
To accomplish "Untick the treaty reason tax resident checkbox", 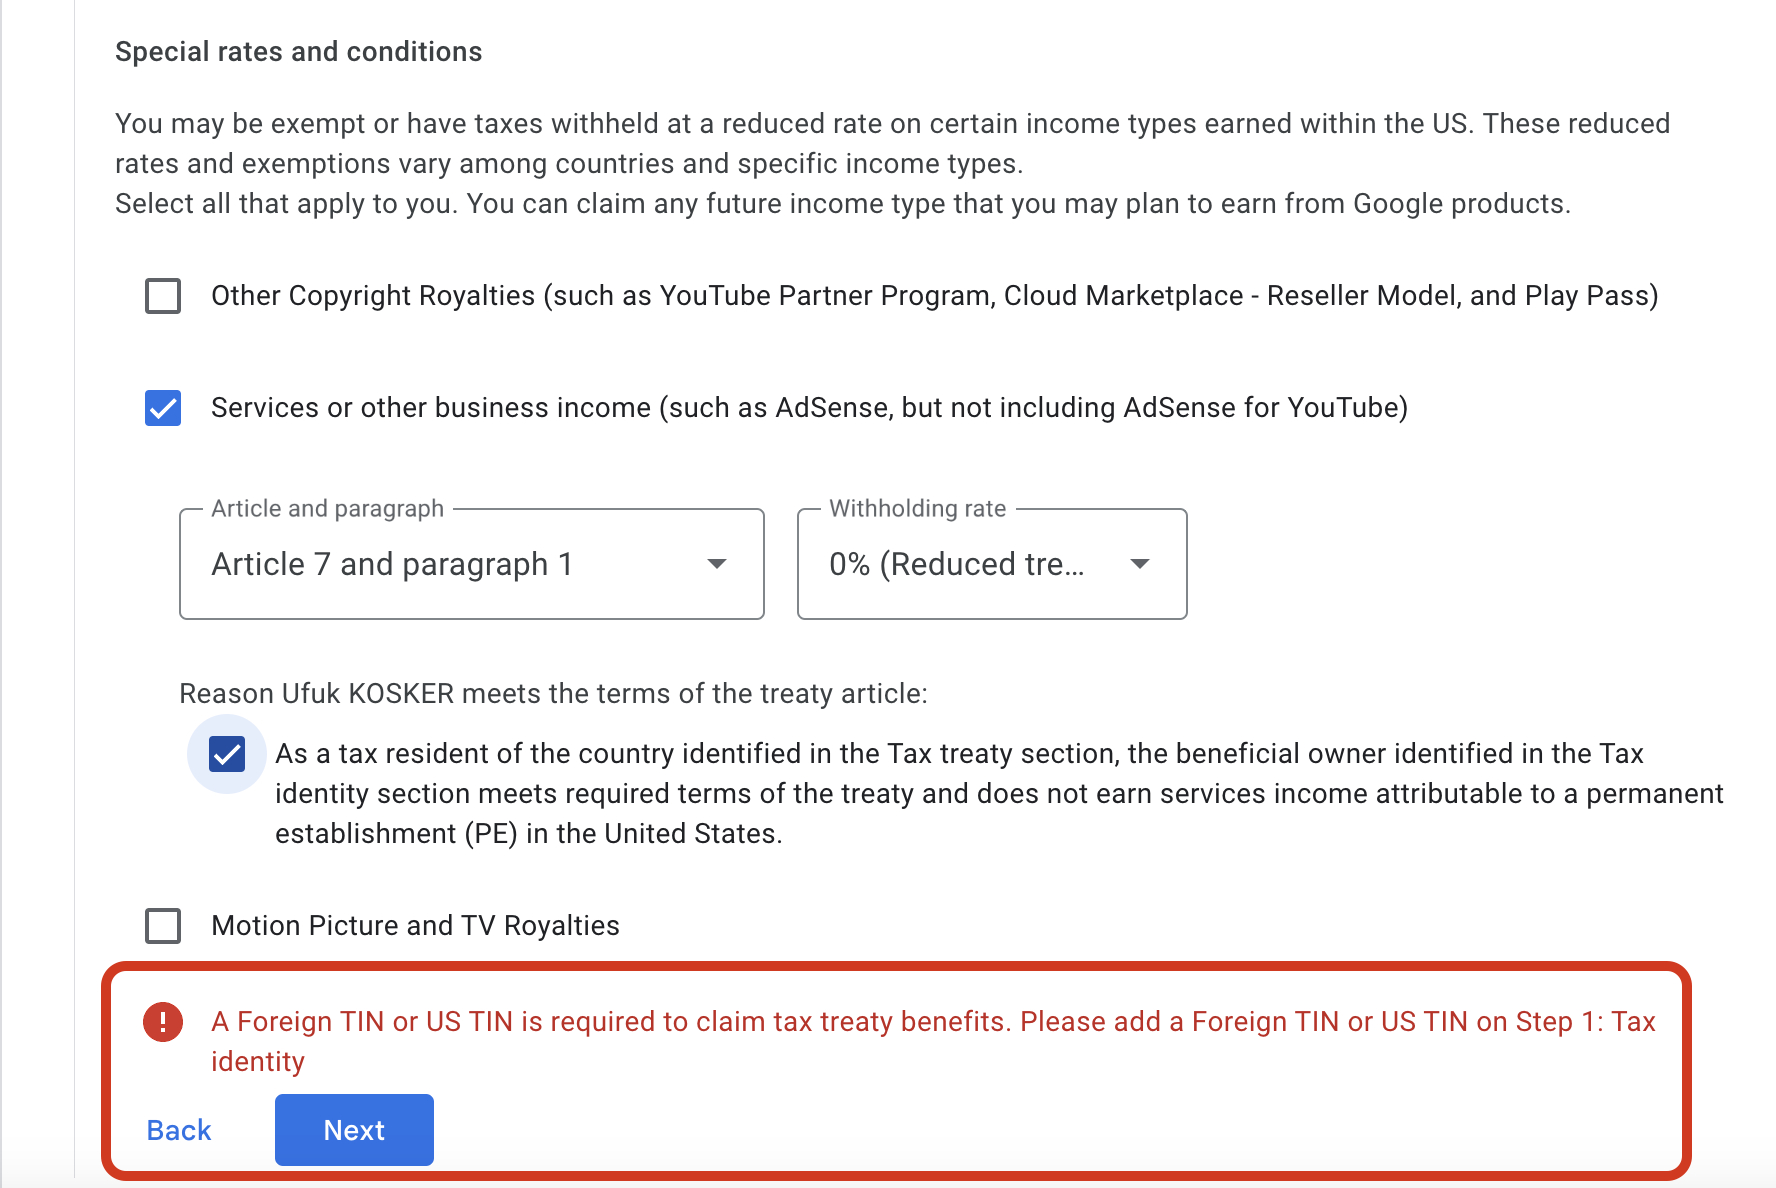I will coord(227,754).
